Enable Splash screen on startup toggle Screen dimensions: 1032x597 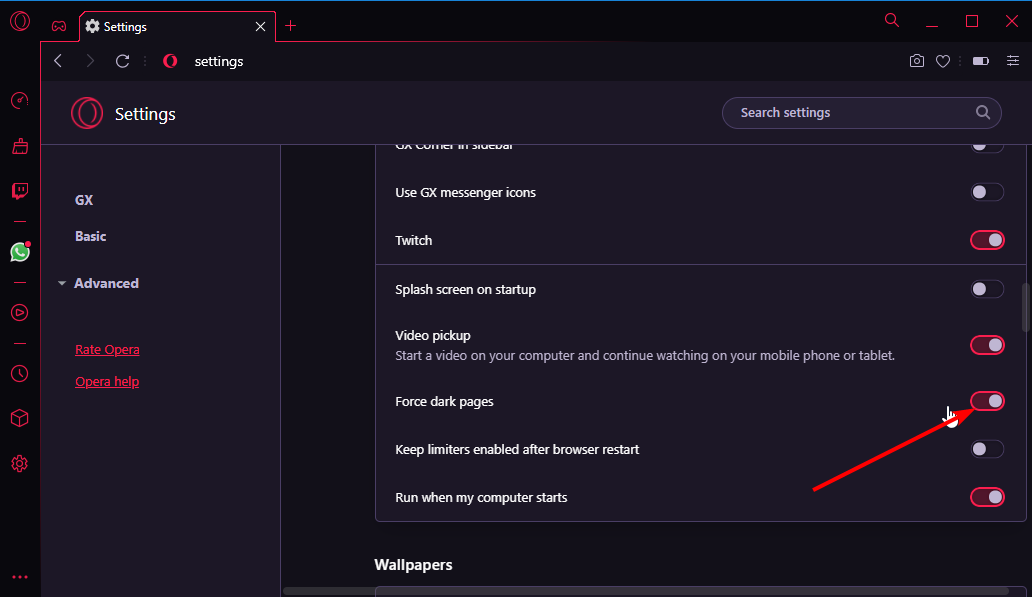click(987, 289)
